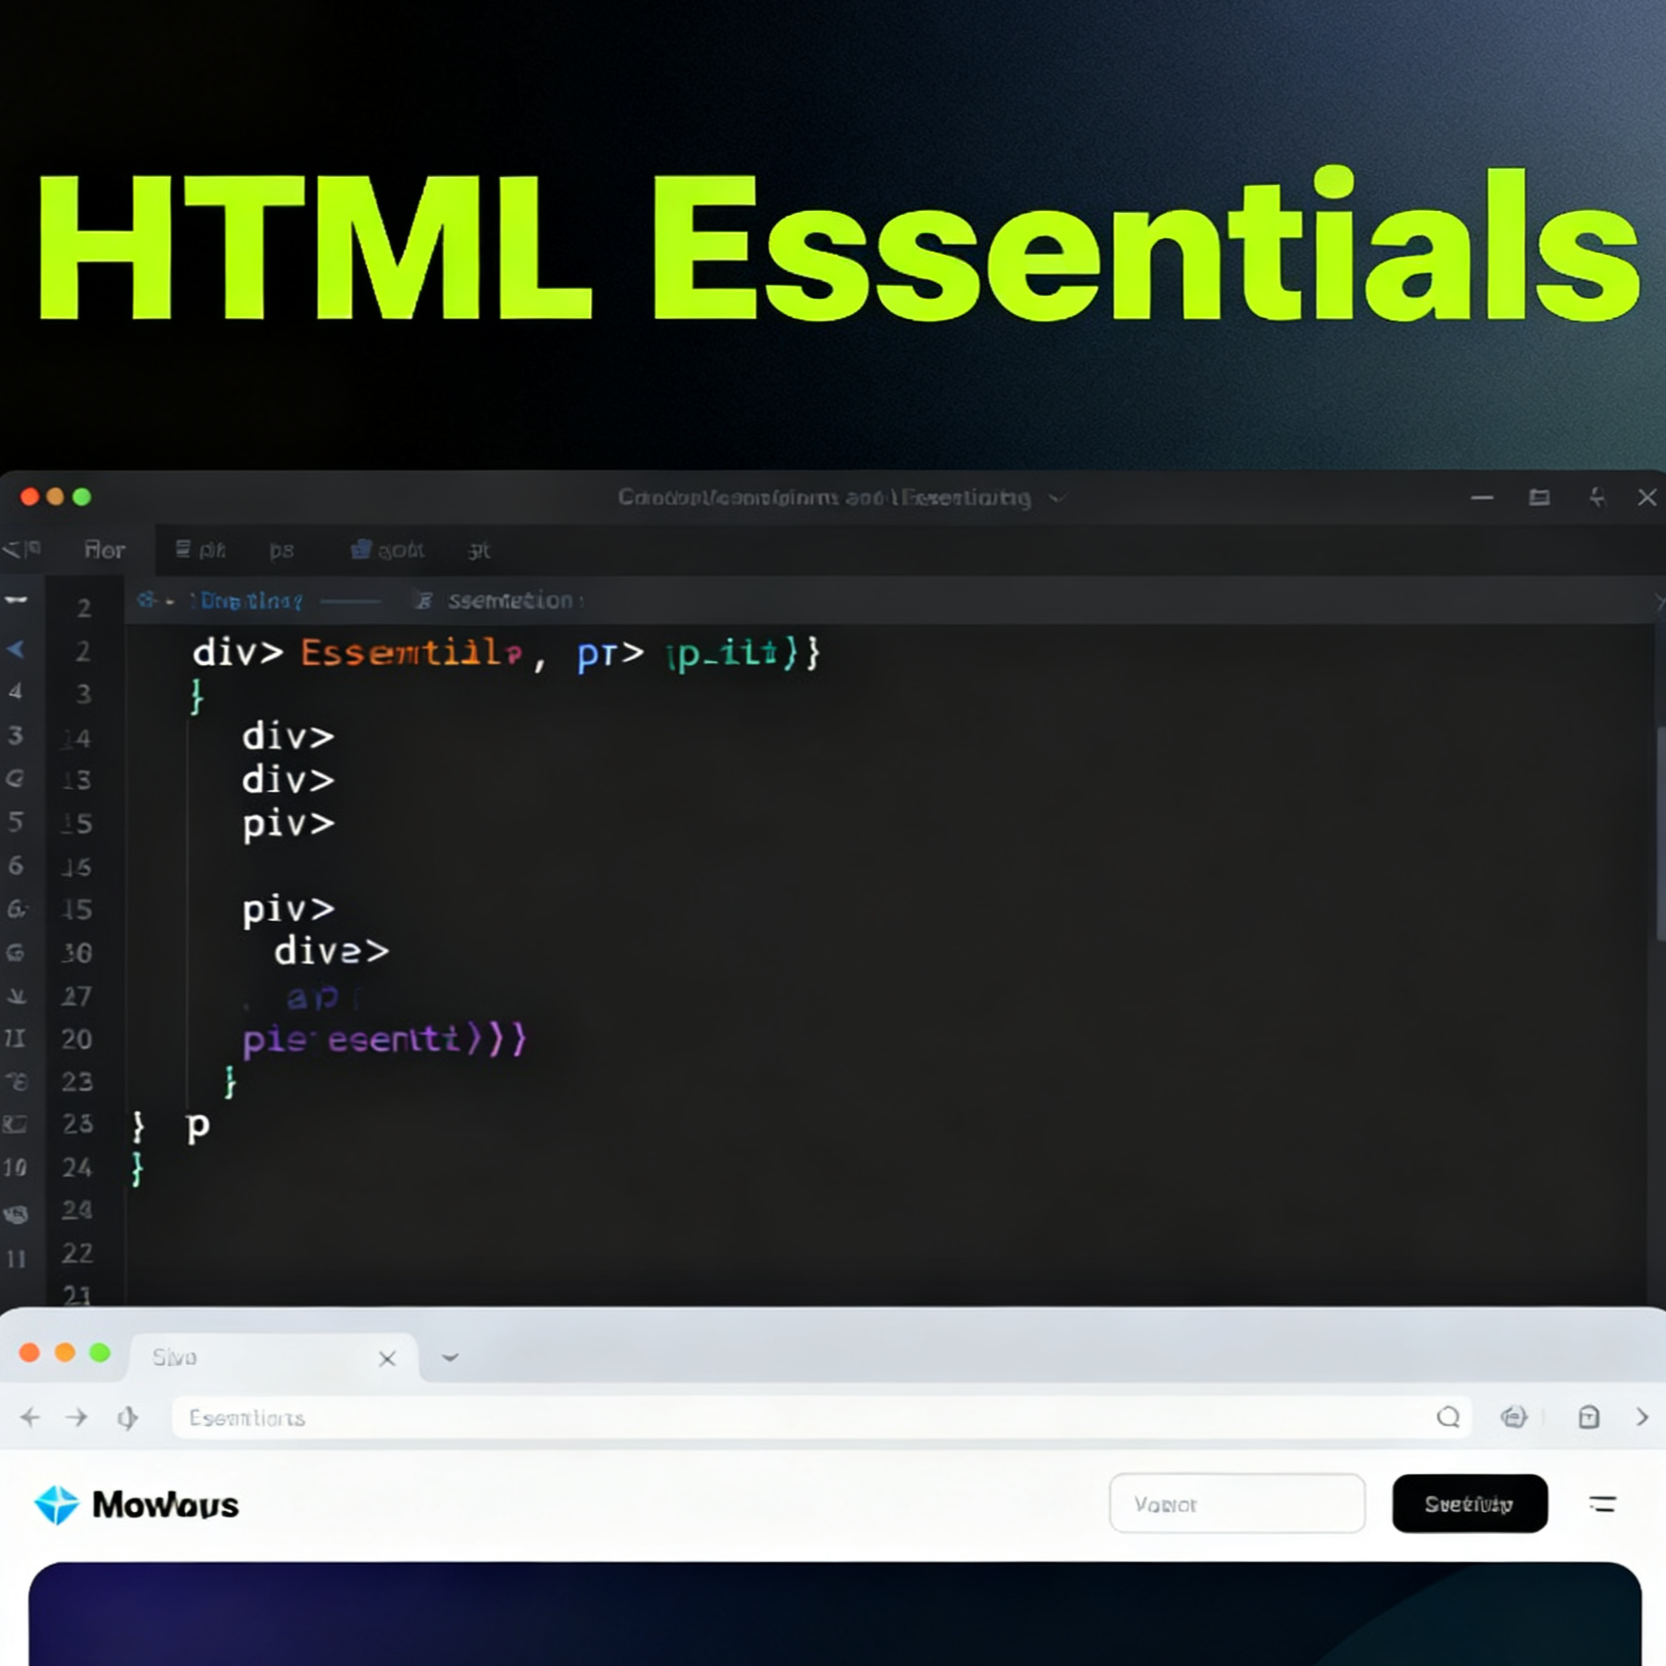The width and height of the screenshot is (1666, 1666).
Task: Click the outlined input field in the page header
Action: pos(1236,1503)
